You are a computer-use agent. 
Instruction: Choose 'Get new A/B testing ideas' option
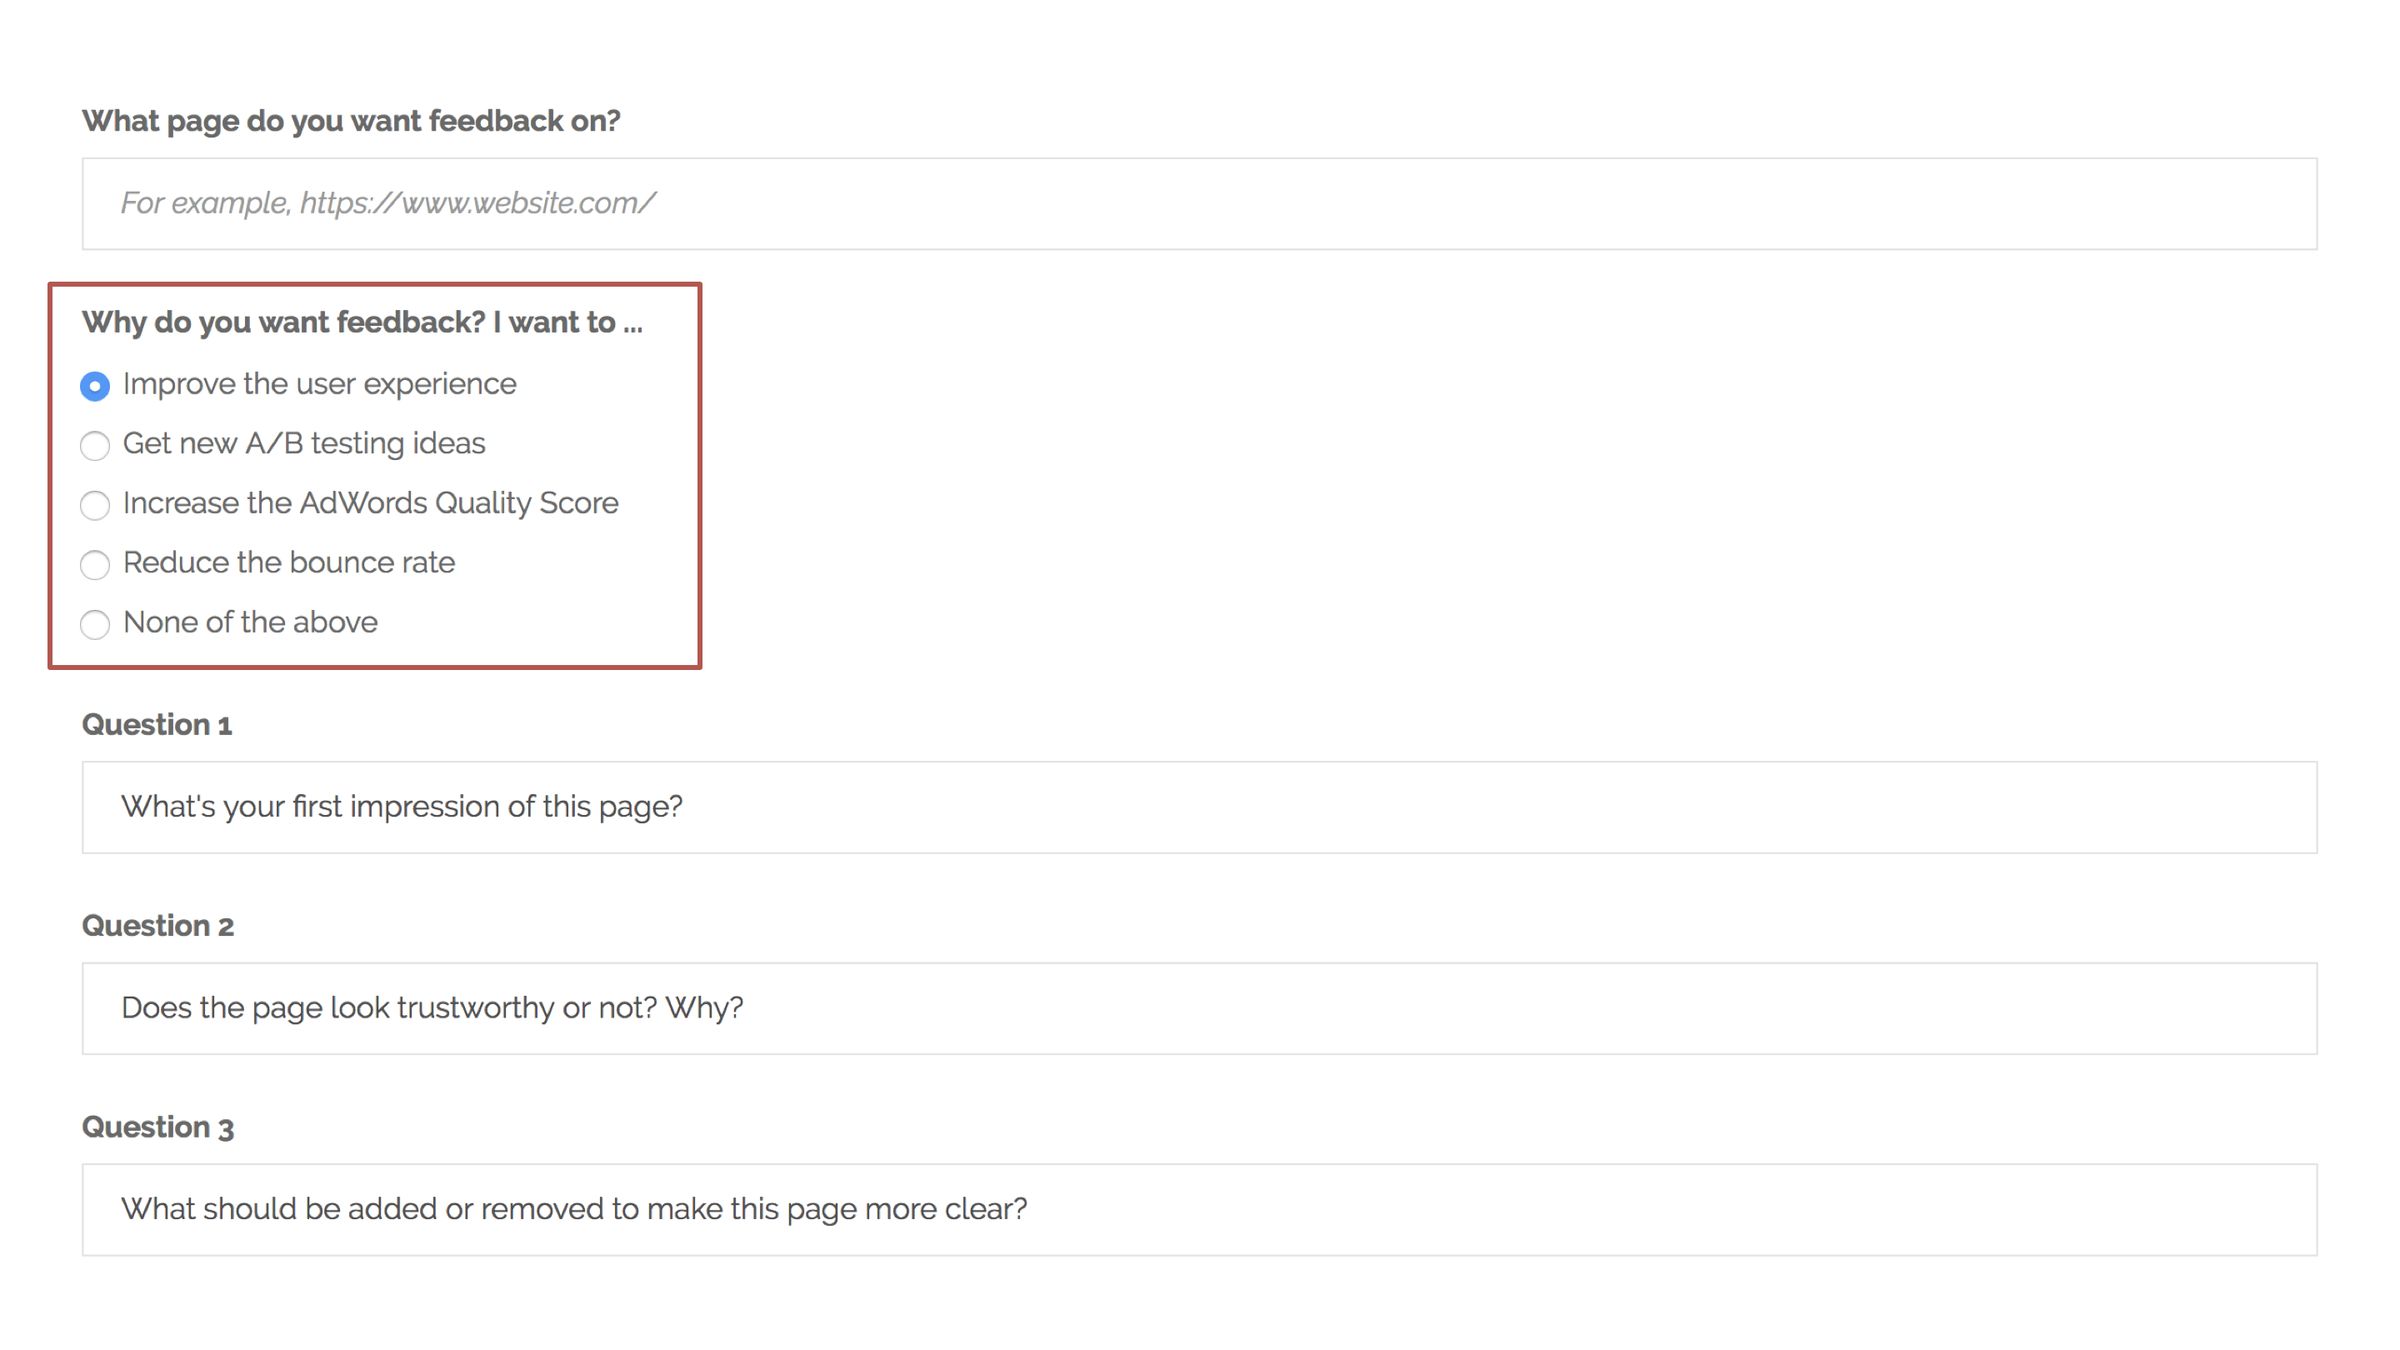[x=95, y=445]
